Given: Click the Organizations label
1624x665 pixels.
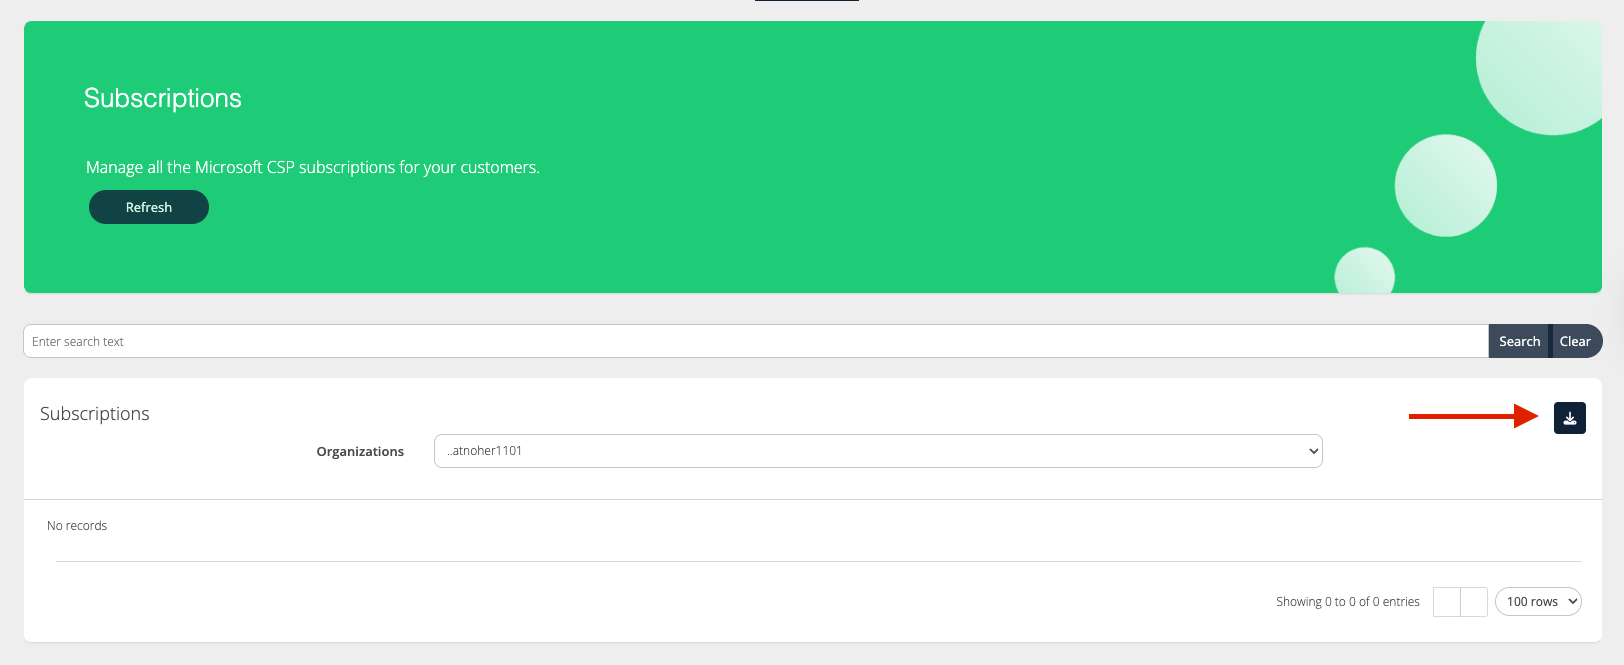Looking at the screenshot, I should [x=360, y=451].
